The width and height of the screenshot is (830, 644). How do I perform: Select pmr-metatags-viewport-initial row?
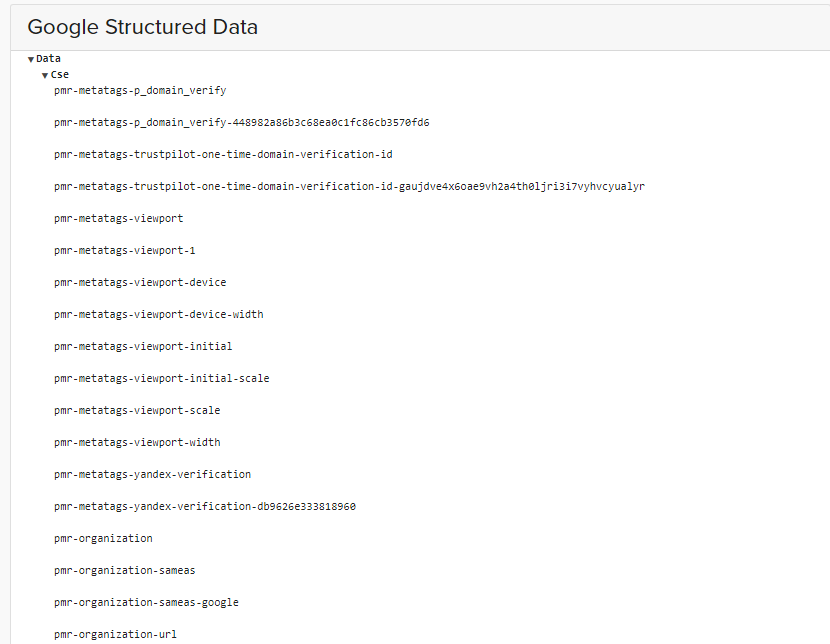[x=143, y=346]
